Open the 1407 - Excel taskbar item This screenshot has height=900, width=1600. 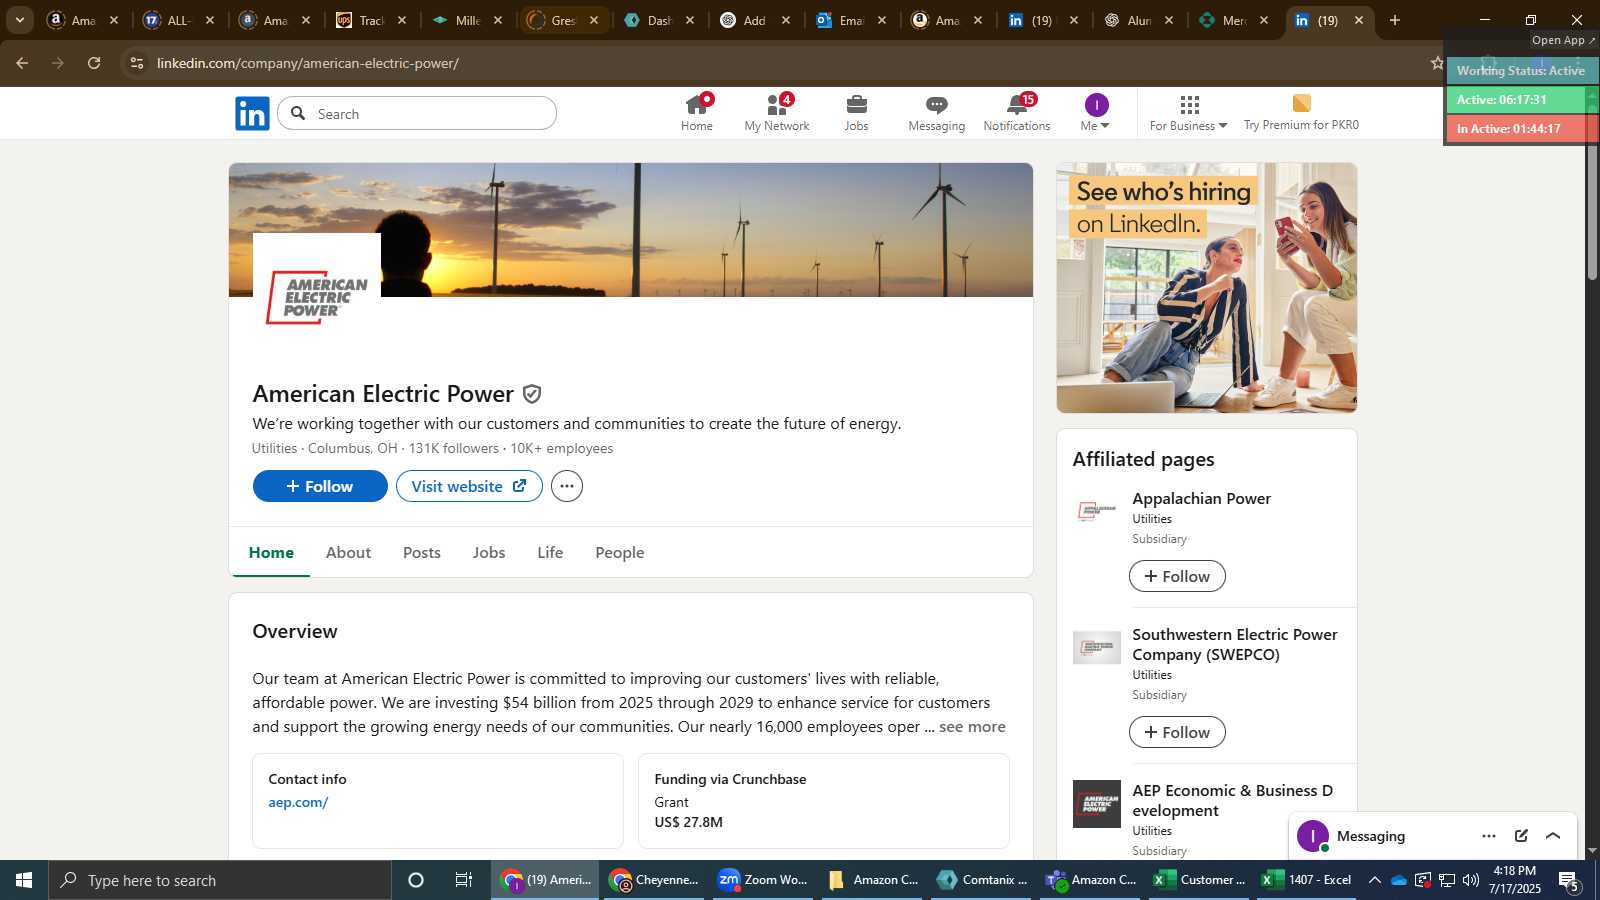click(1309, 880)
